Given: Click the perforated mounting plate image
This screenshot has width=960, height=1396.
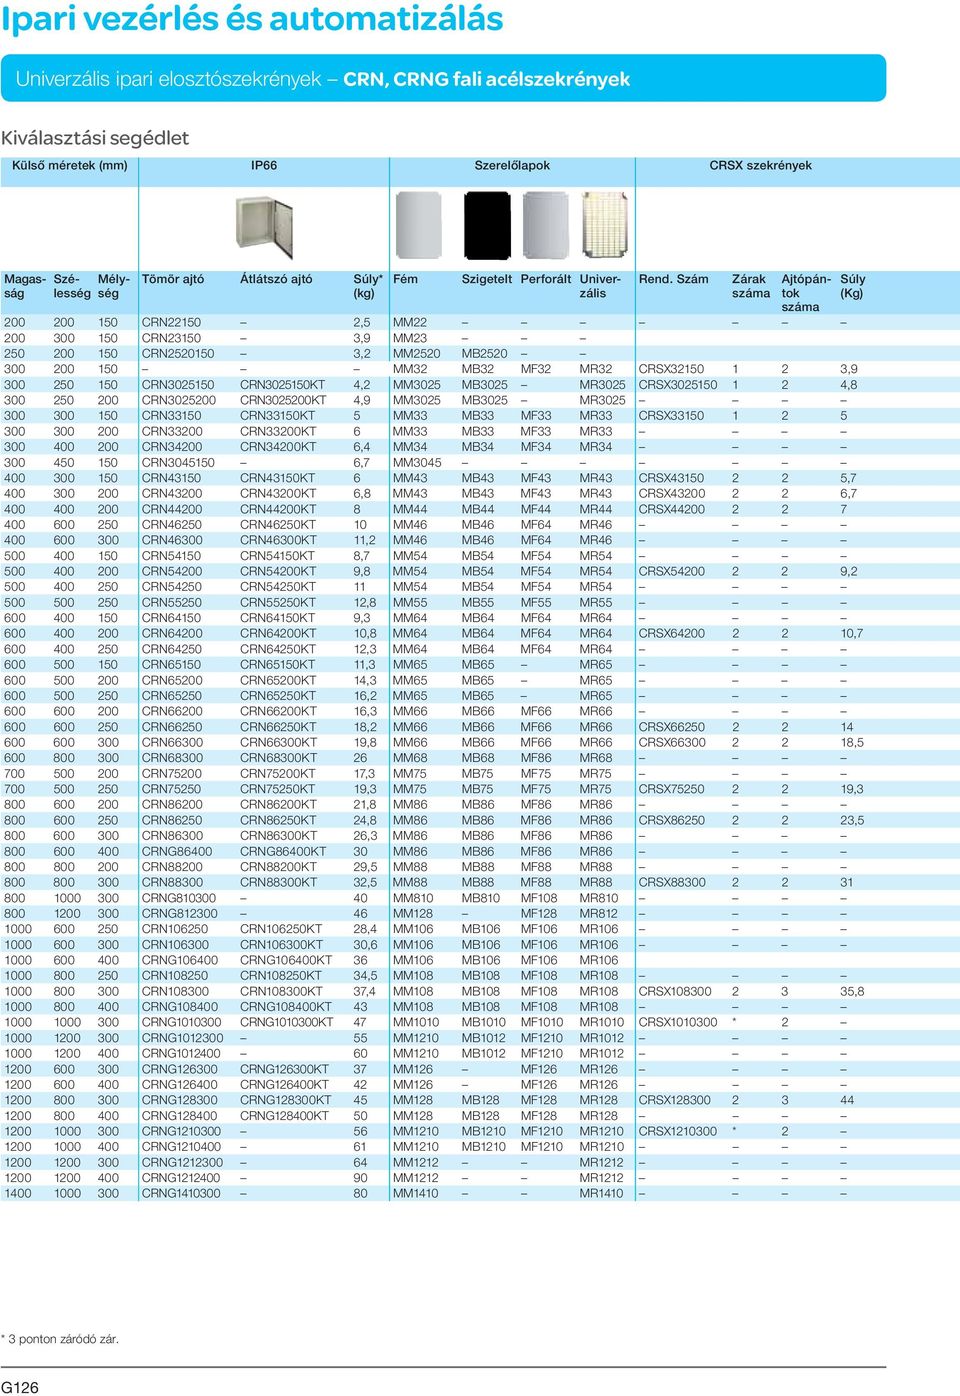Looking at the screenshot, I should (x=545, y=226).
